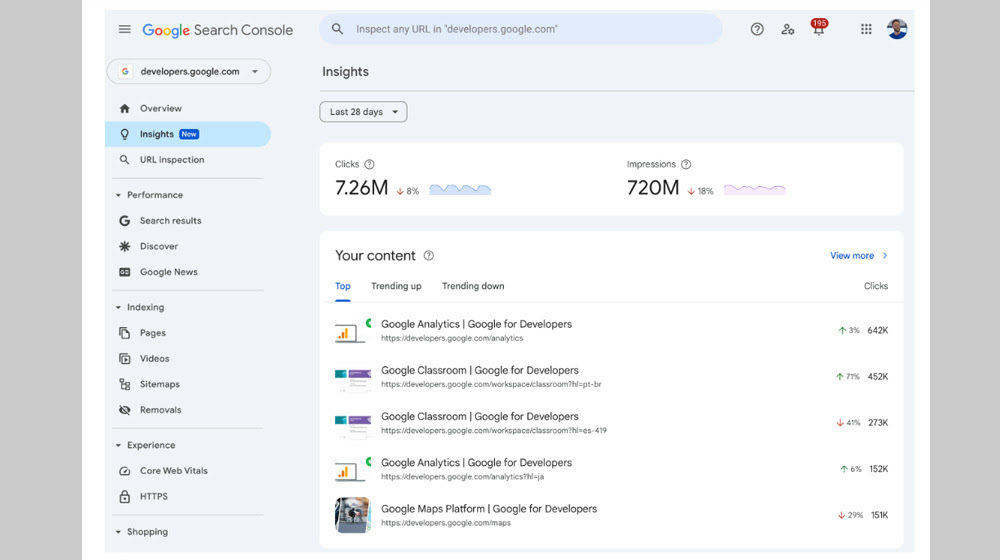Click the URL inspection magnifier icon
Viewport: 1000px width, 560px height.
pos(124,159)
